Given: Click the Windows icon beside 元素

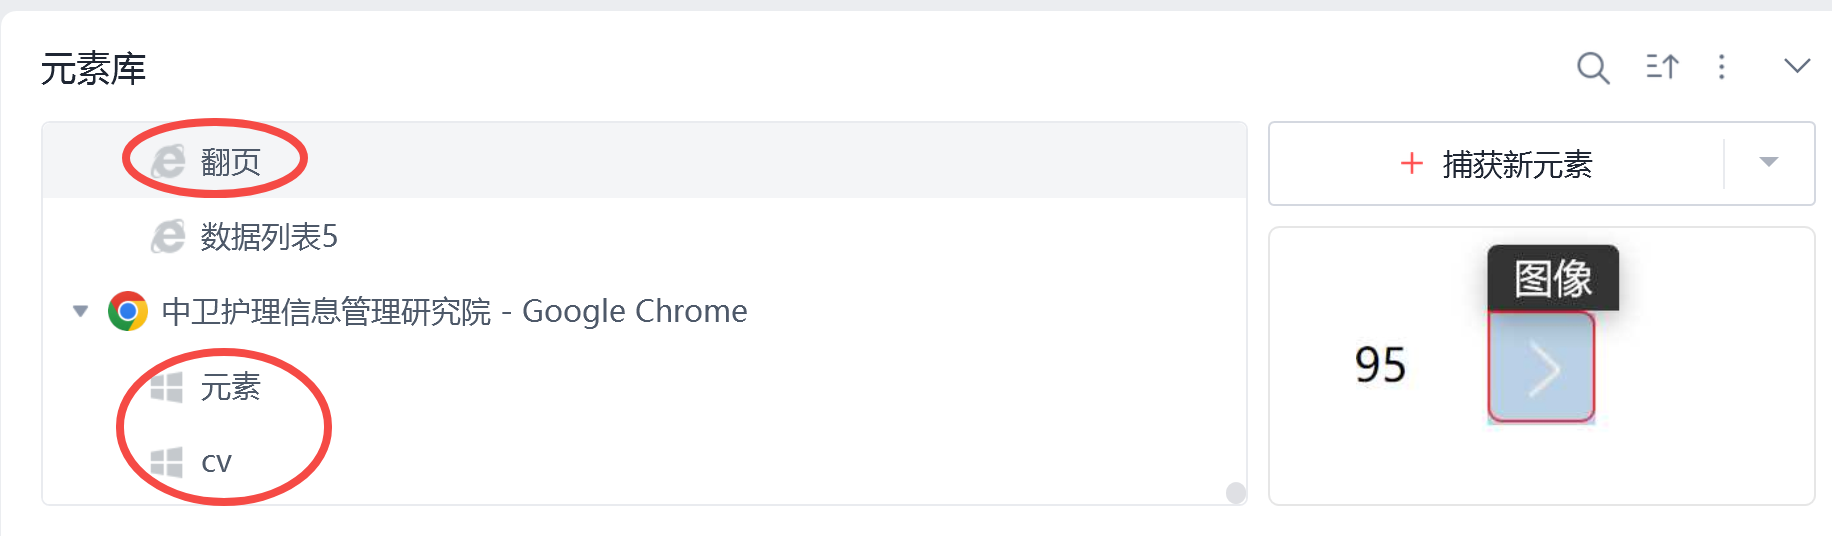Looking at the screenshot, I should click(167, 387).
